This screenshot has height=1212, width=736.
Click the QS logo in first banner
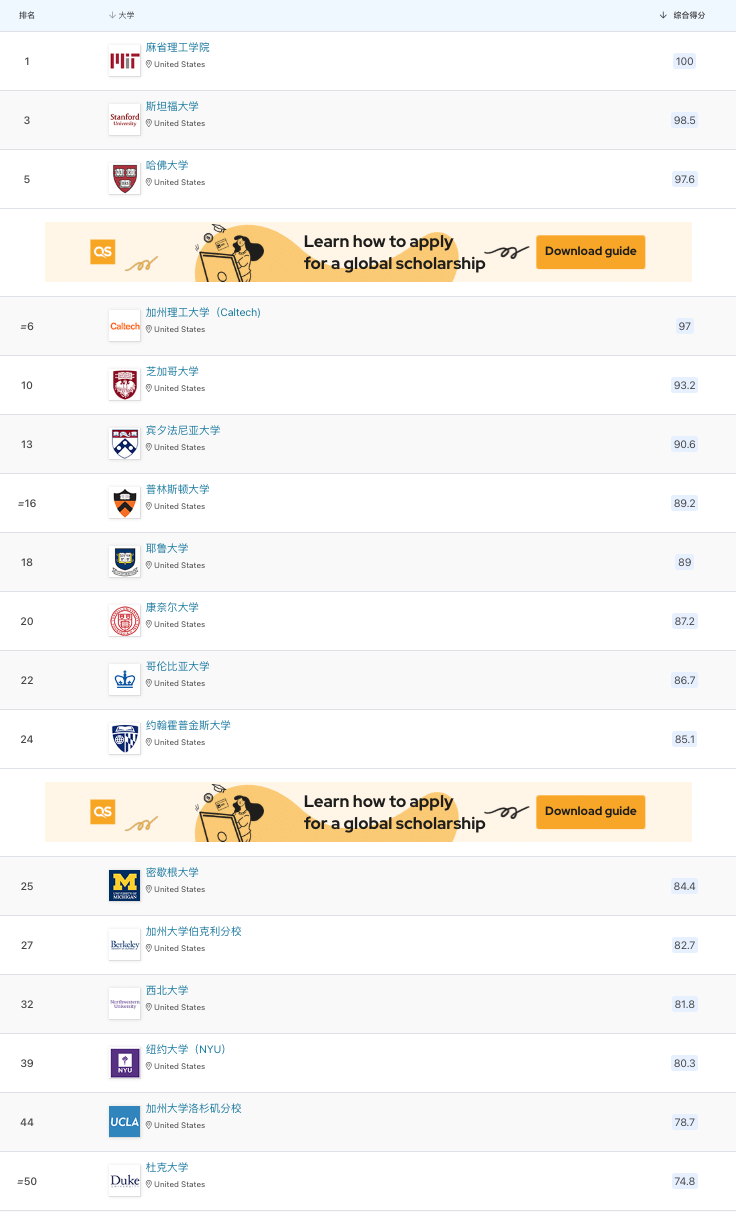click(103, 252)
